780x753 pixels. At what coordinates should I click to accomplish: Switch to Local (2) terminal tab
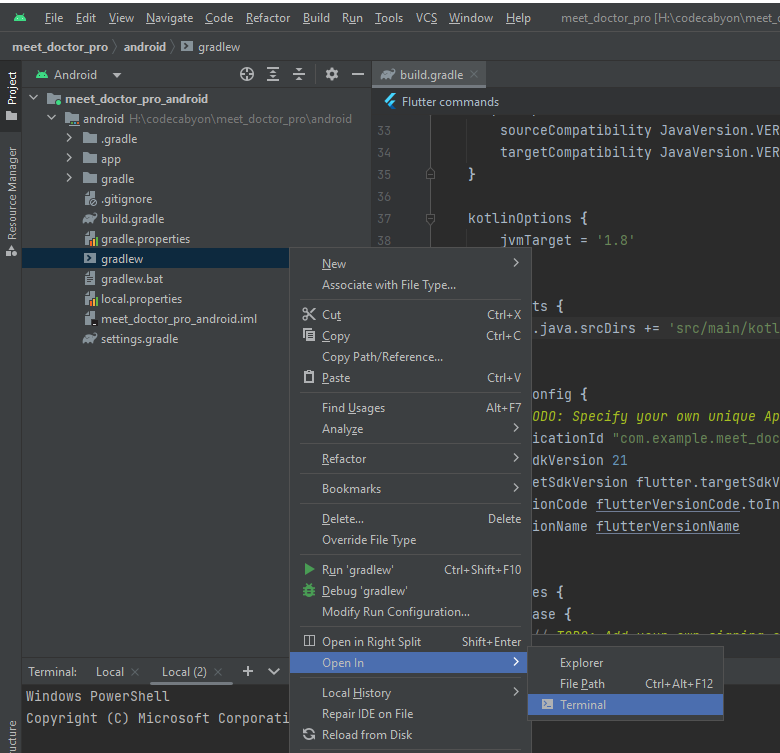(x=184, y=671)
